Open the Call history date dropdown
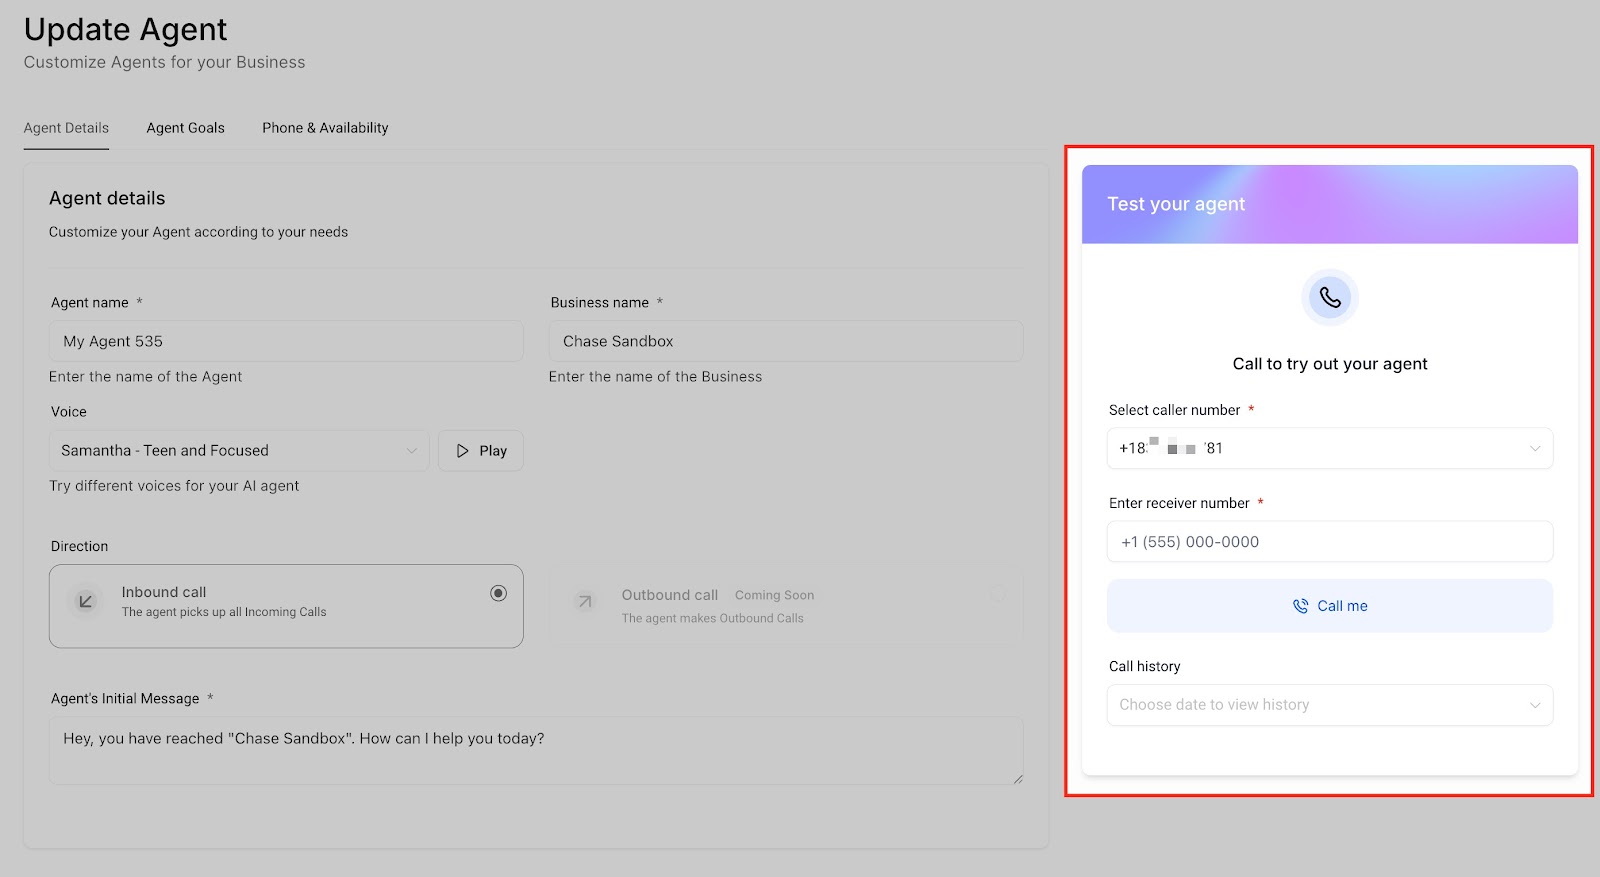Screen dimensions: 1600x877 (x=1329, y=705)
